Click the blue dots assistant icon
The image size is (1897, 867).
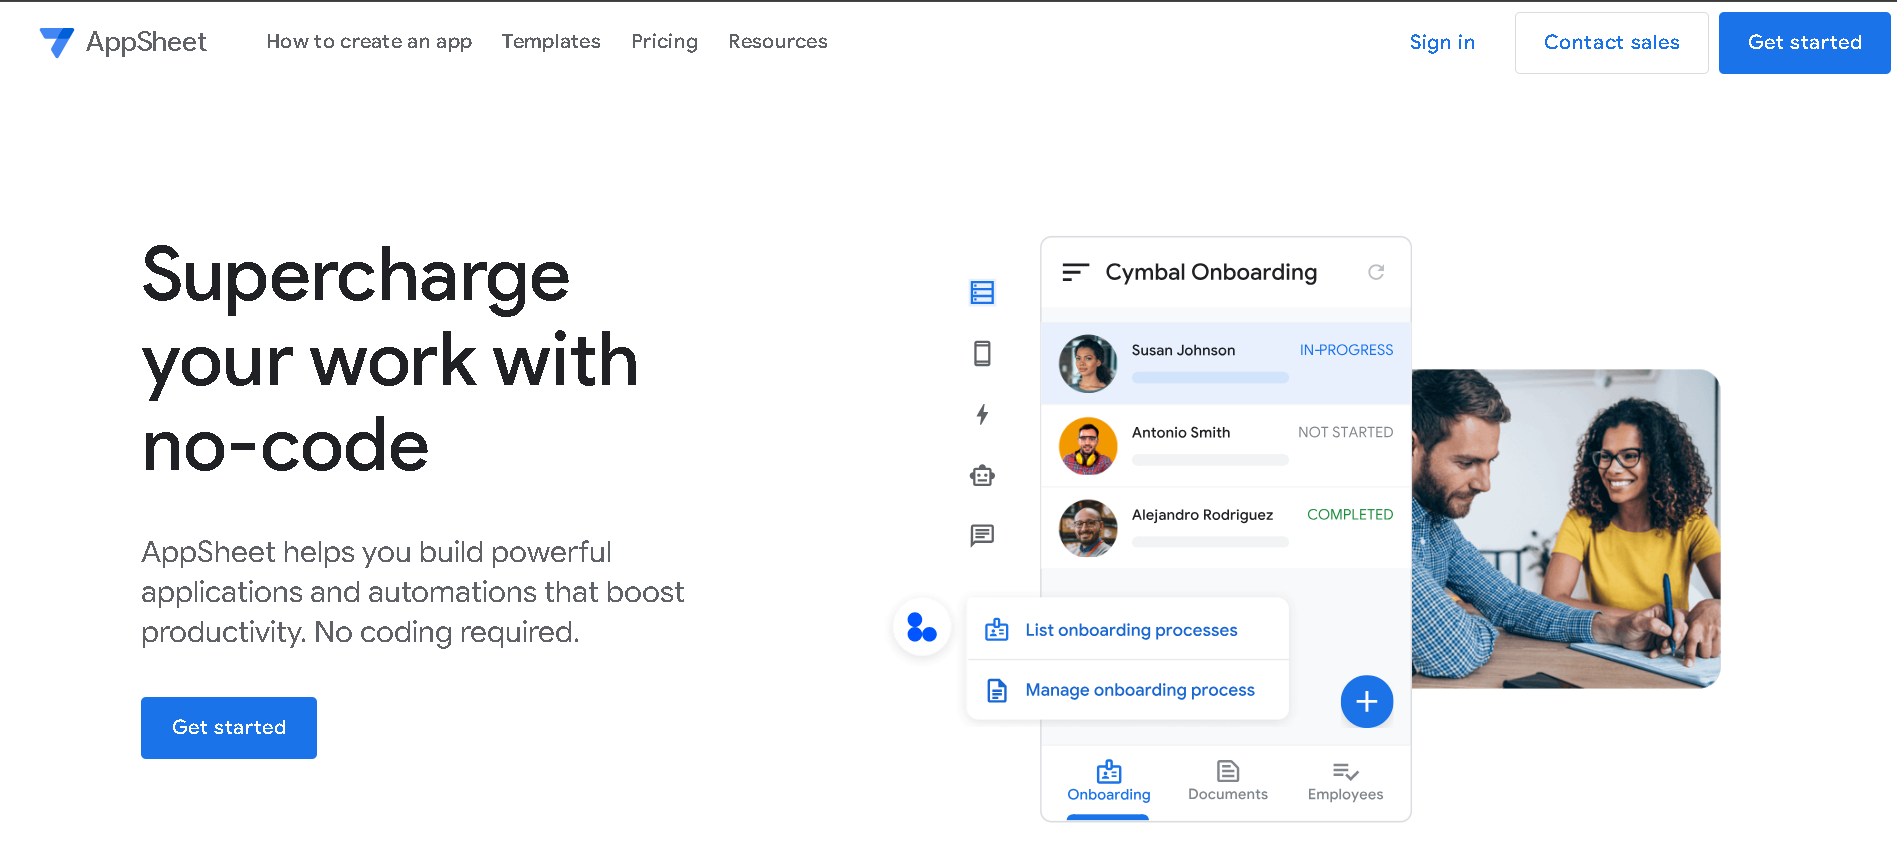click(921, 627)
